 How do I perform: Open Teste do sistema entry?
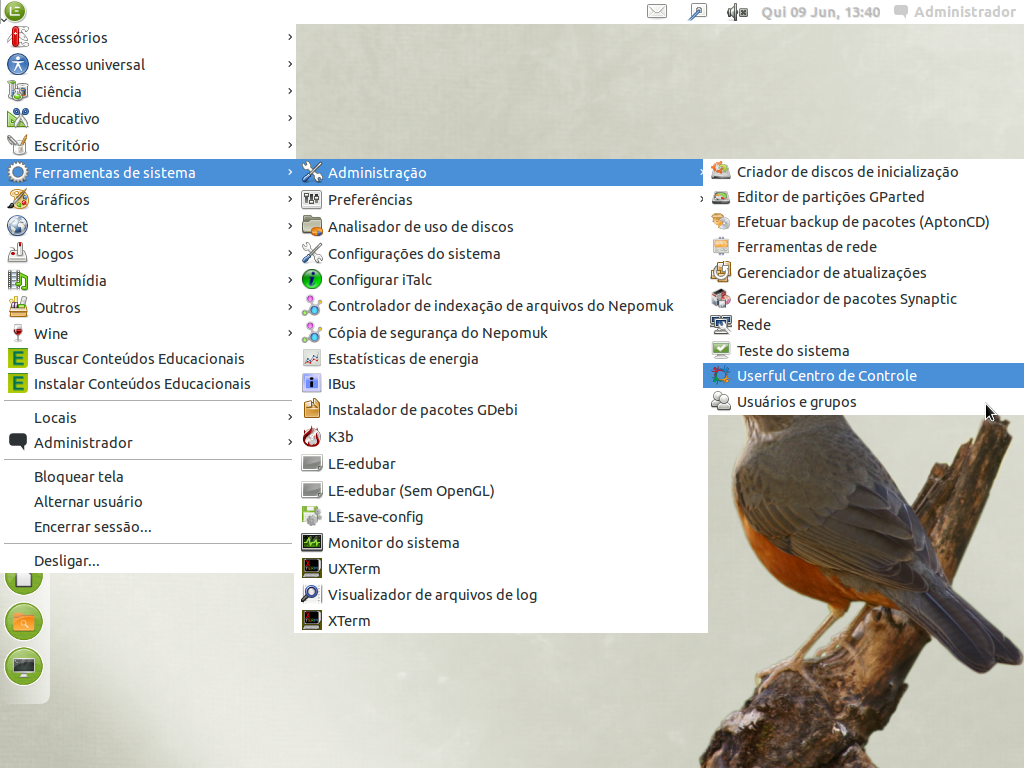pyautogui.click(x=863, y=351)
